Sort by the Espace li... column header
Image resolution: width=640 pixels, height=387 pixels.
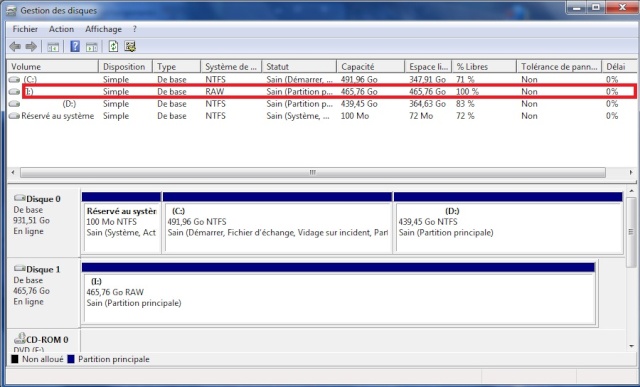pyautogui.click(x=428, y=67)
